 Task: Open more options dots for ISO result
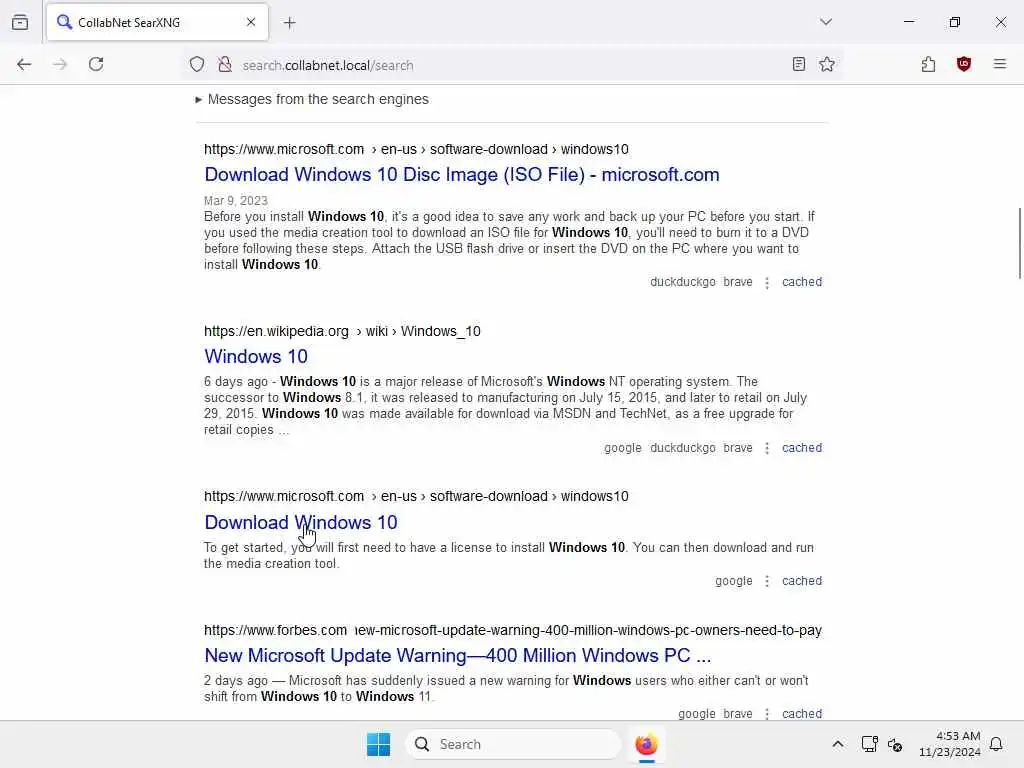(767, 283)
